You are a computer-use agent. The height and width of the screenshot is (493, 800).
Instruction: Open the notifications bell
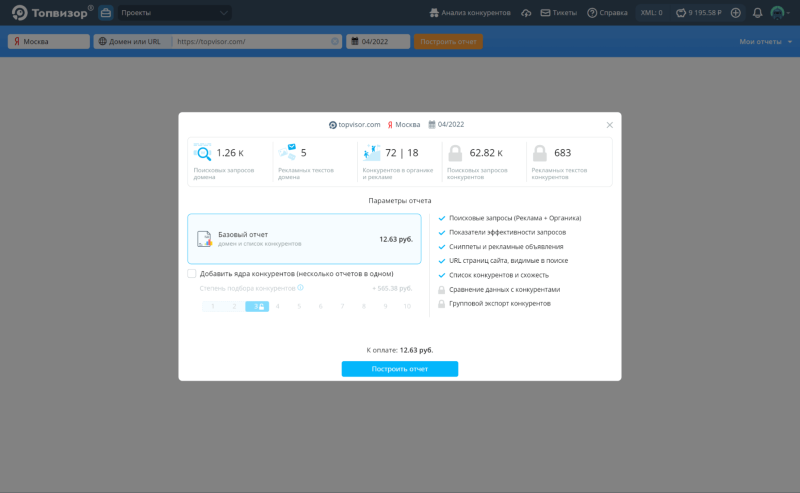coord(757,13)
